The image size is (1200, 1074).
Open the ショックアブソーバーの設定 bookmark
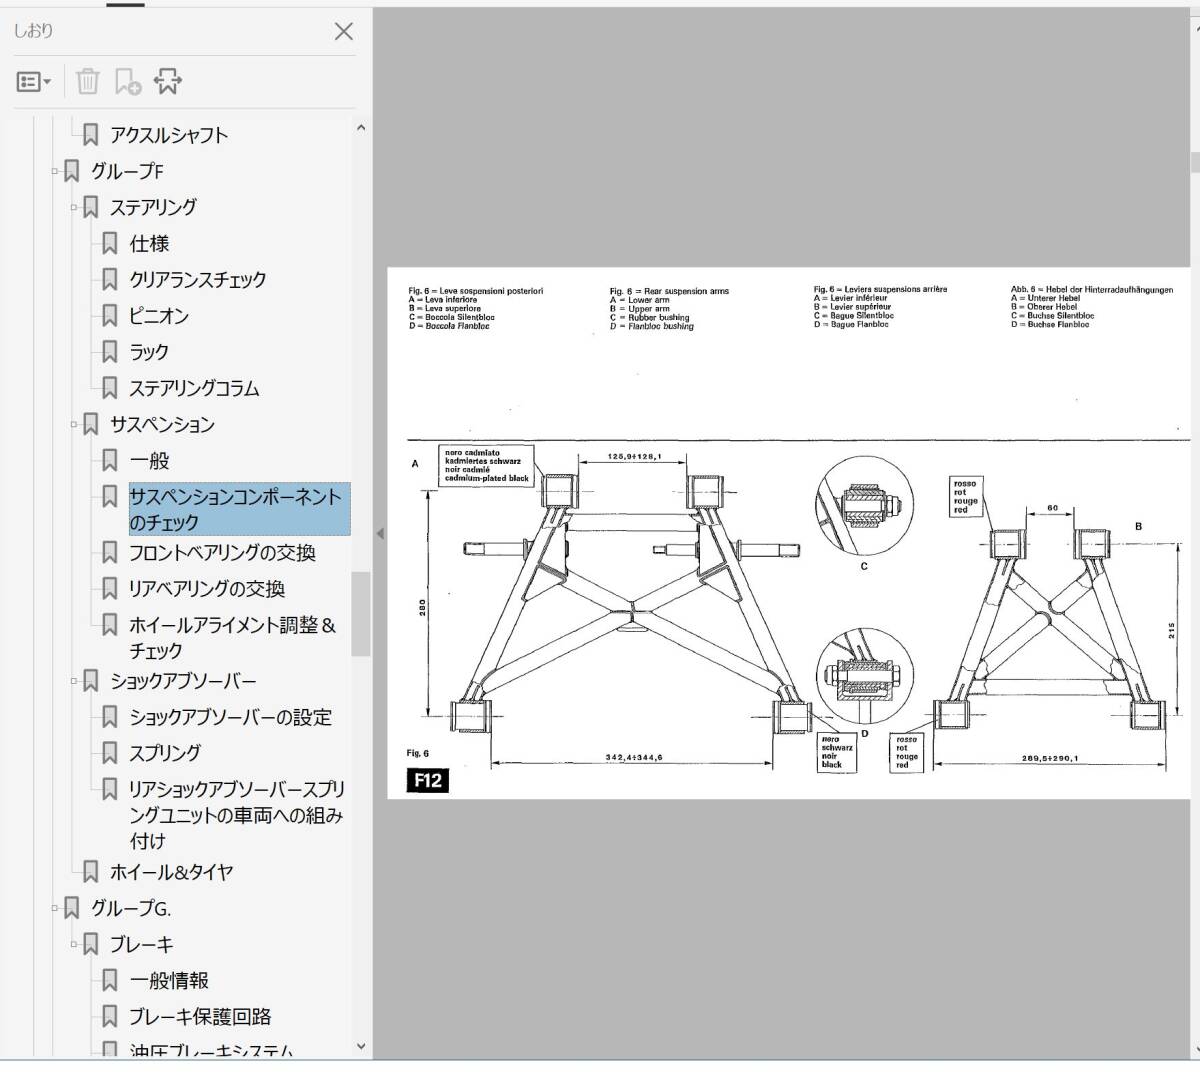point(230,717)
